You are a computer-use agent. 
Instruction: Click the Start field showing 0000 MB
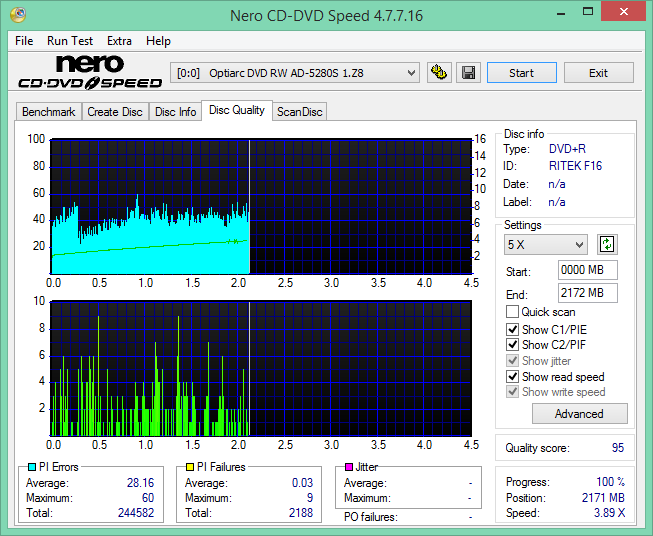(587, 270)
